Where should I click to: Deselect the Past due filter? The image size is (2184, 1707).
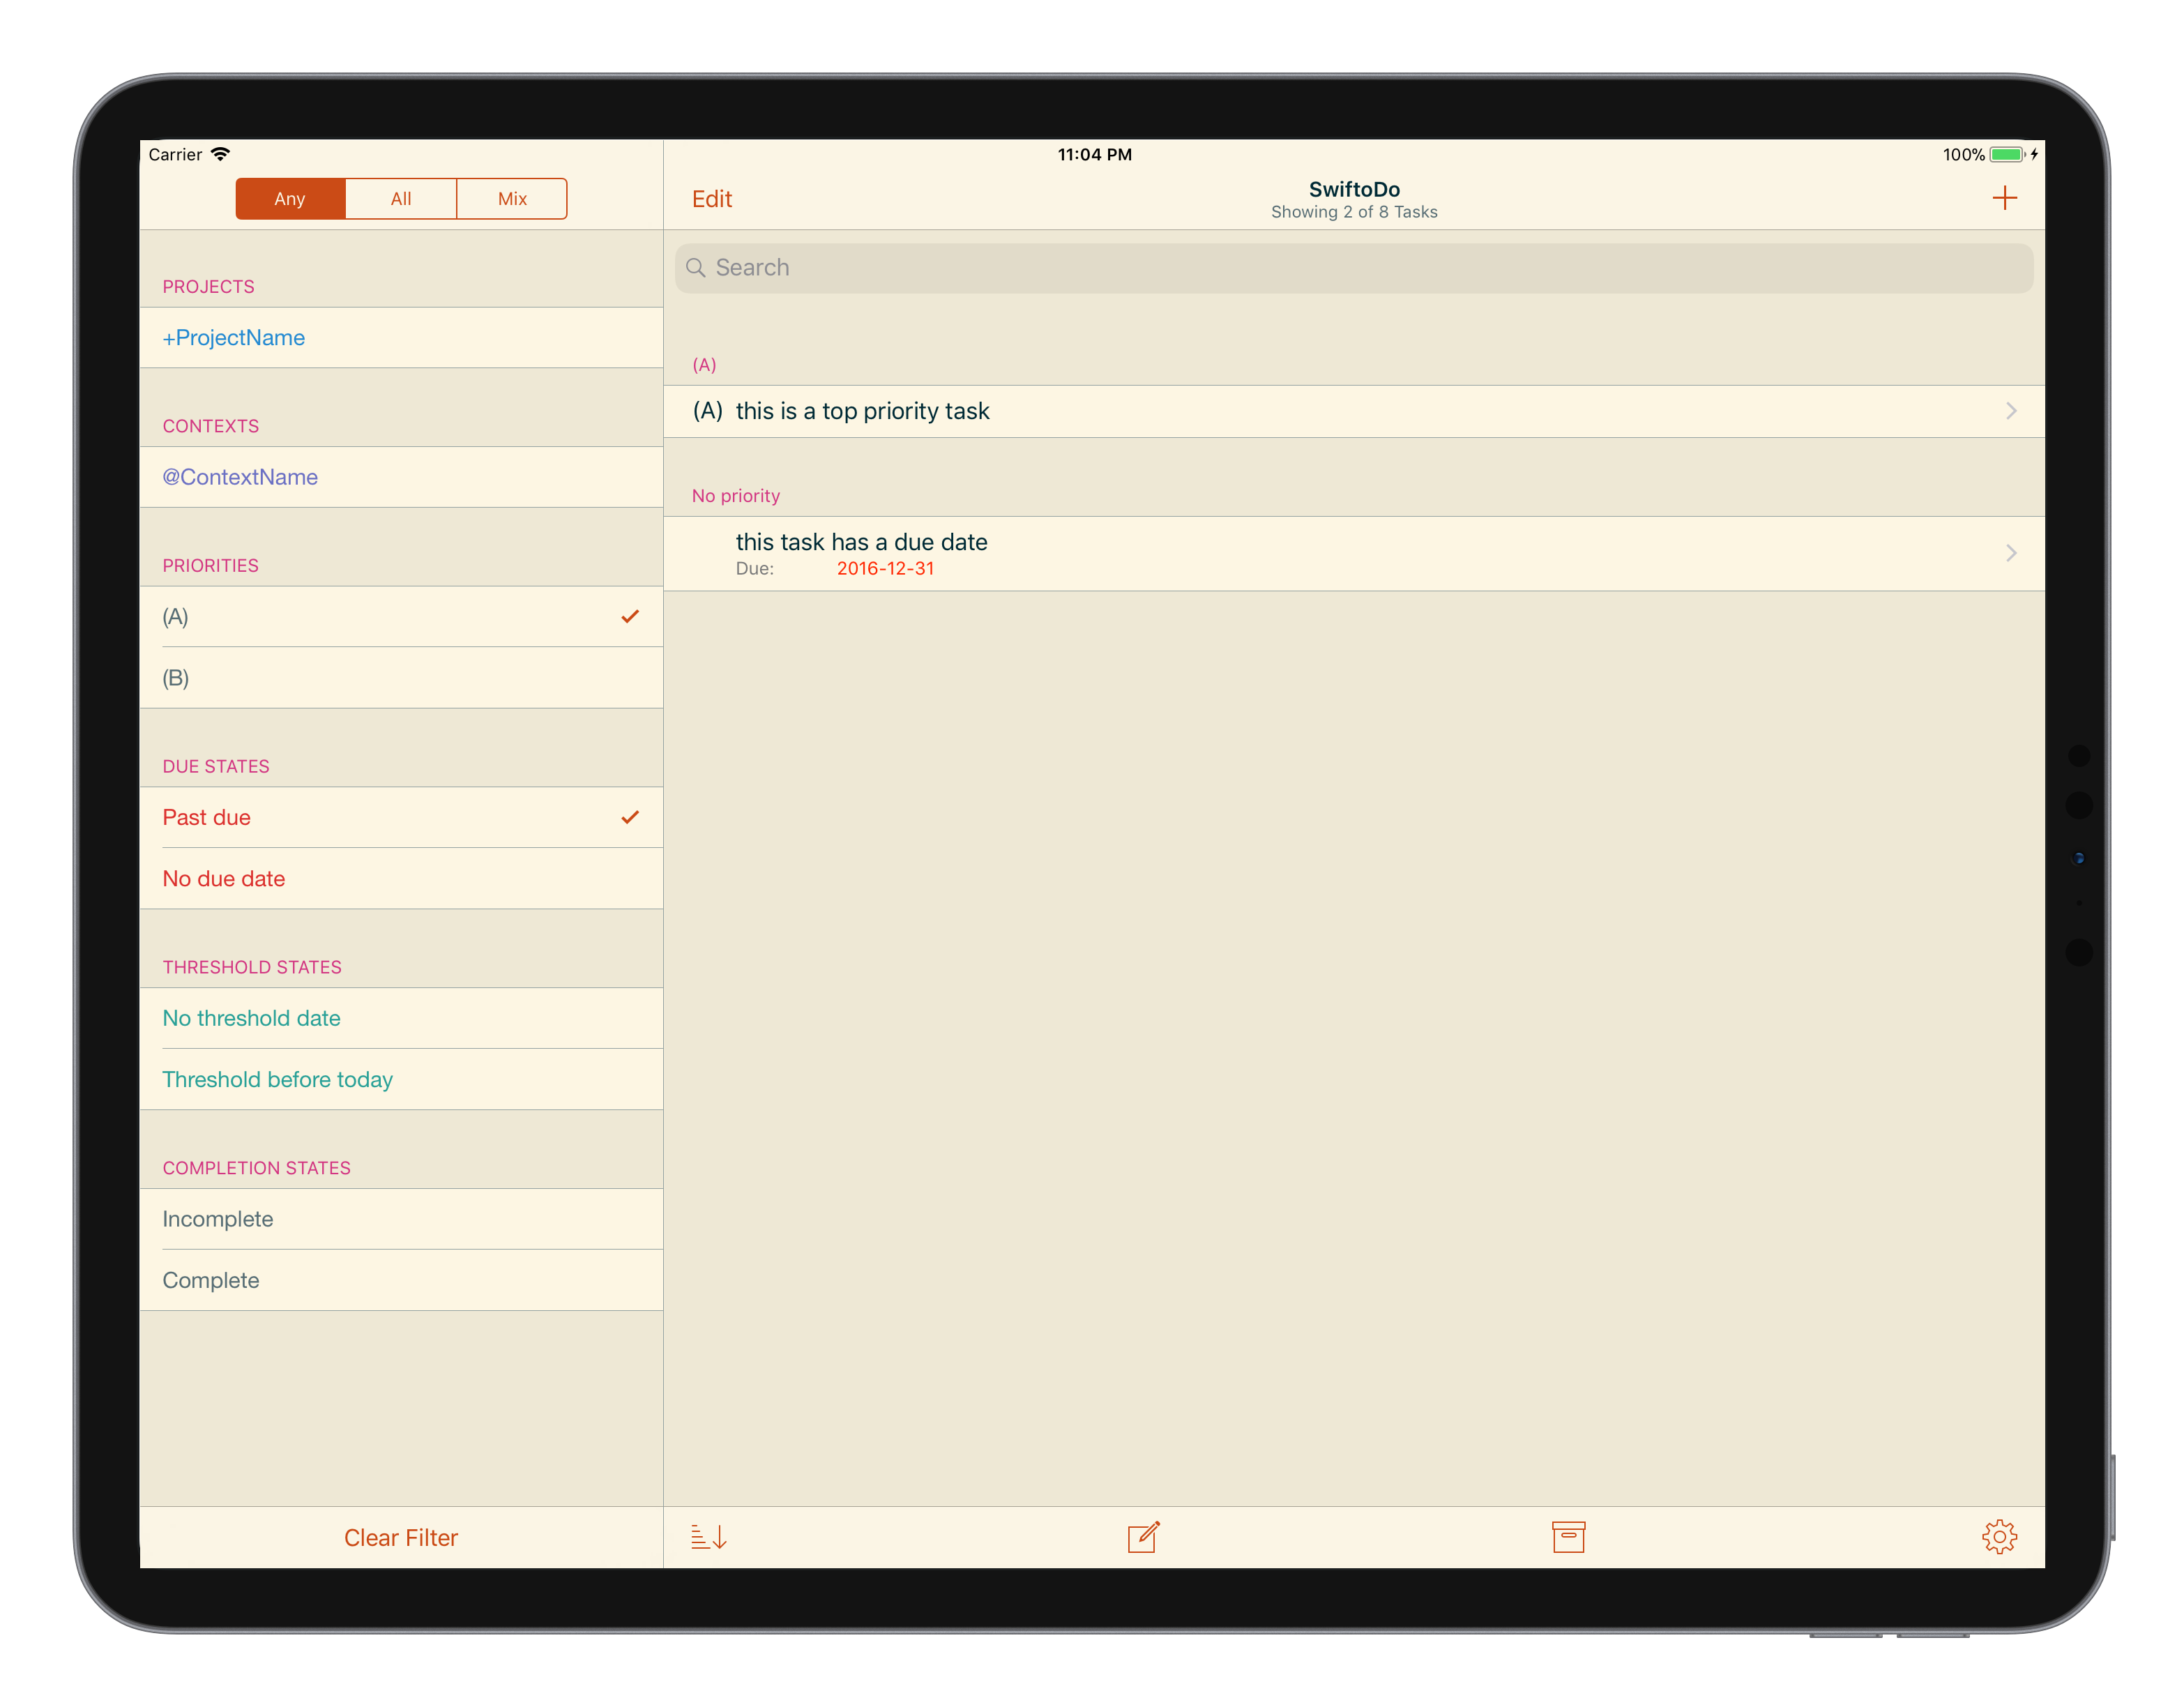pos(400,817)
